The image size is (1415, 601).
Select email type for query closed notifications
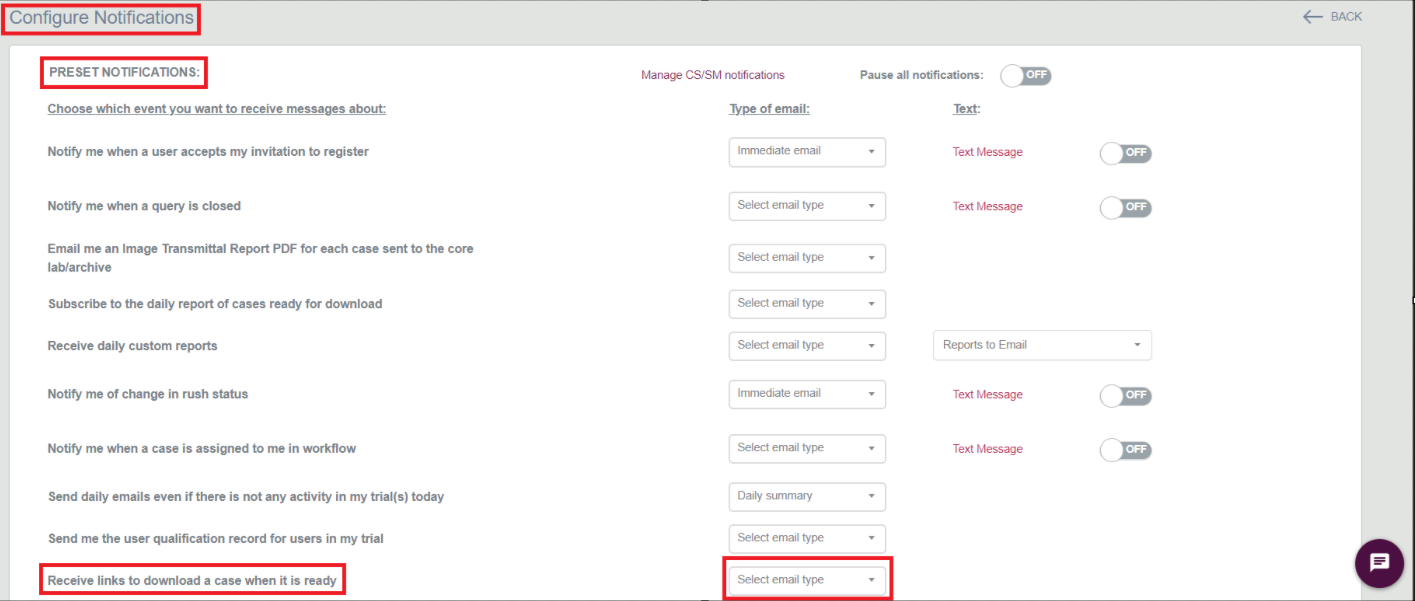[x=806, y=205]
